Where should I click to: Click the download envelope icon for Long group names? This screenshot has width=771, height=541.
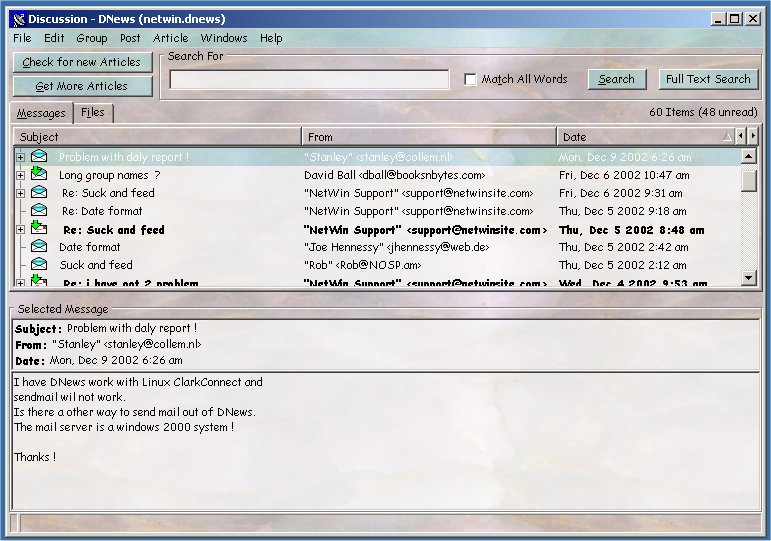point(39,174)
